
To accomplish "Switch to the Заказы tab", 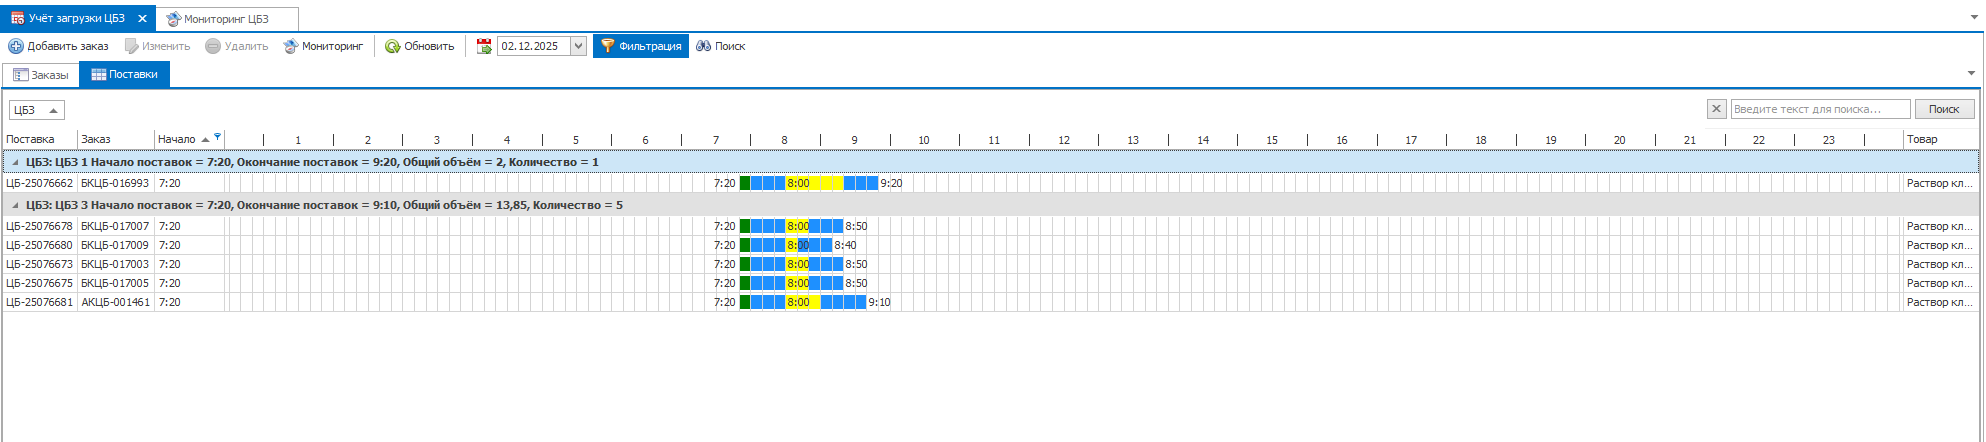I will point(41,75).
